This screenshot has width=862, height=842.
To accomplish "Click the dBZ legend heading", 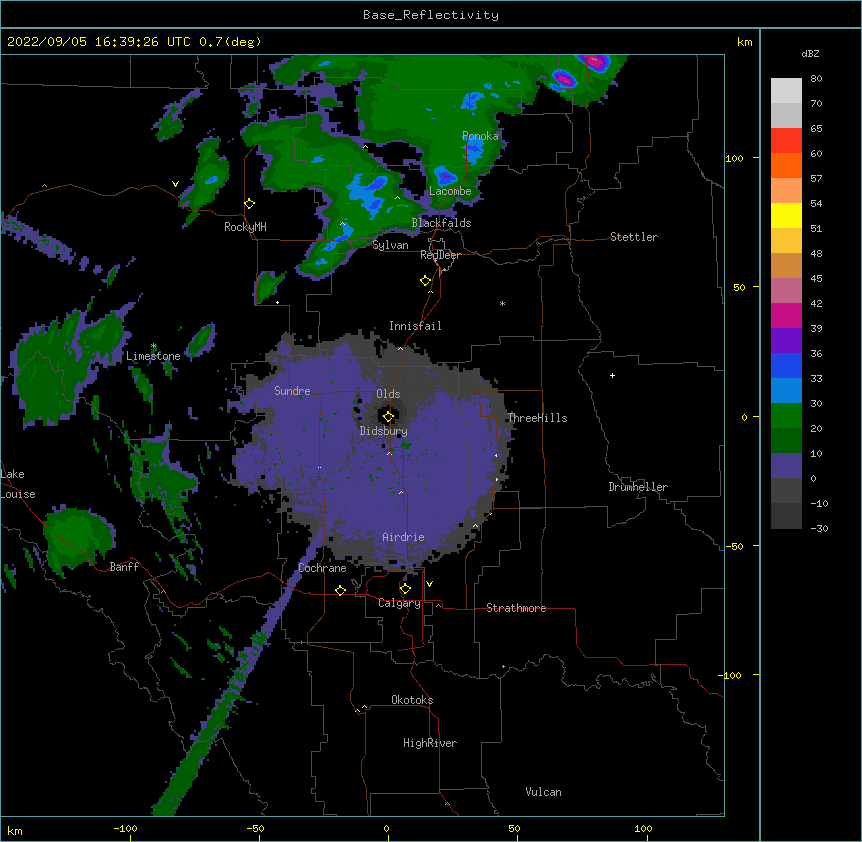I will coord(810,54).
